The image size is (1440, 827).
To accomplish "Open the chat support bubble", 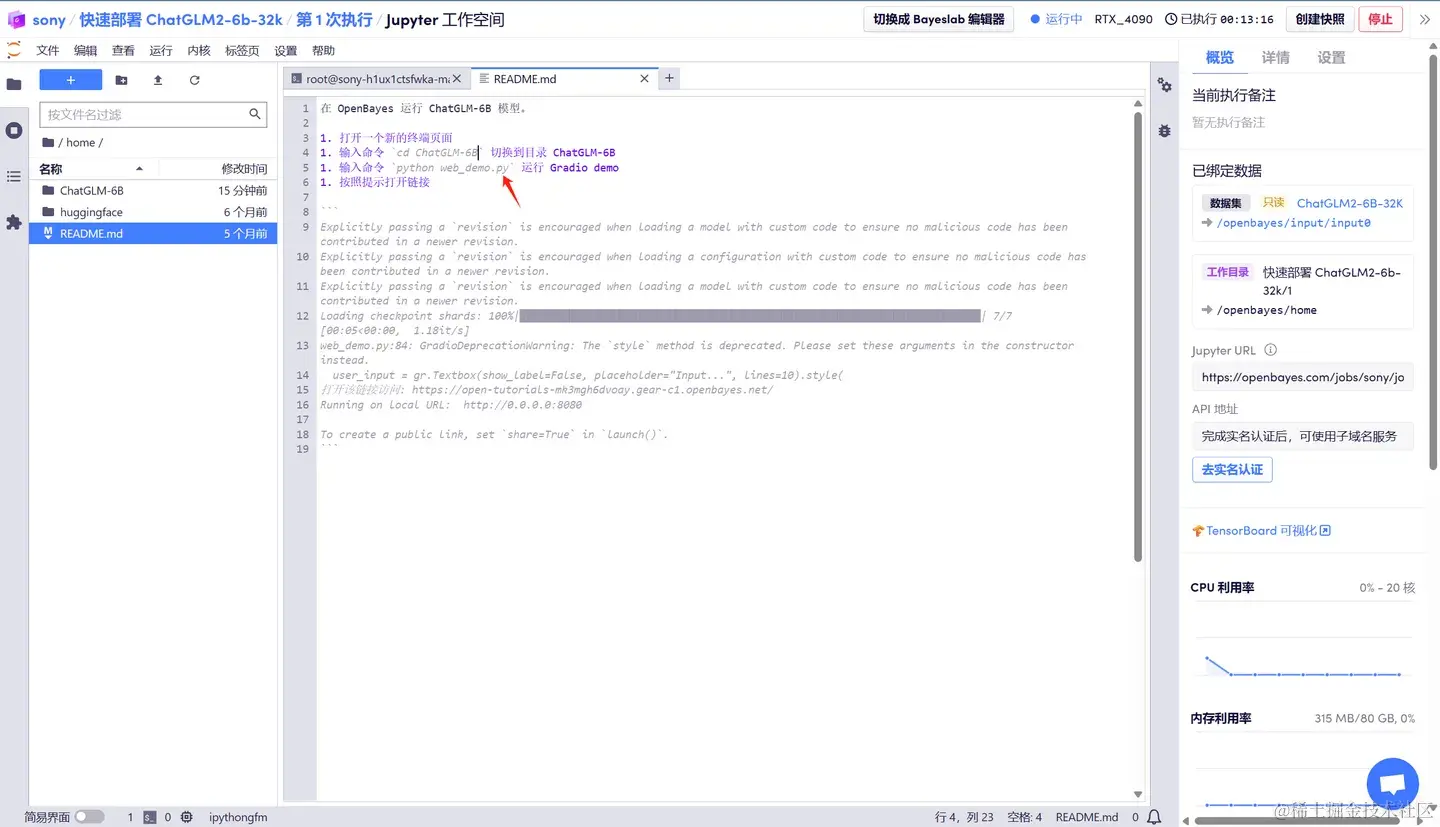I will click(1393, 783).
